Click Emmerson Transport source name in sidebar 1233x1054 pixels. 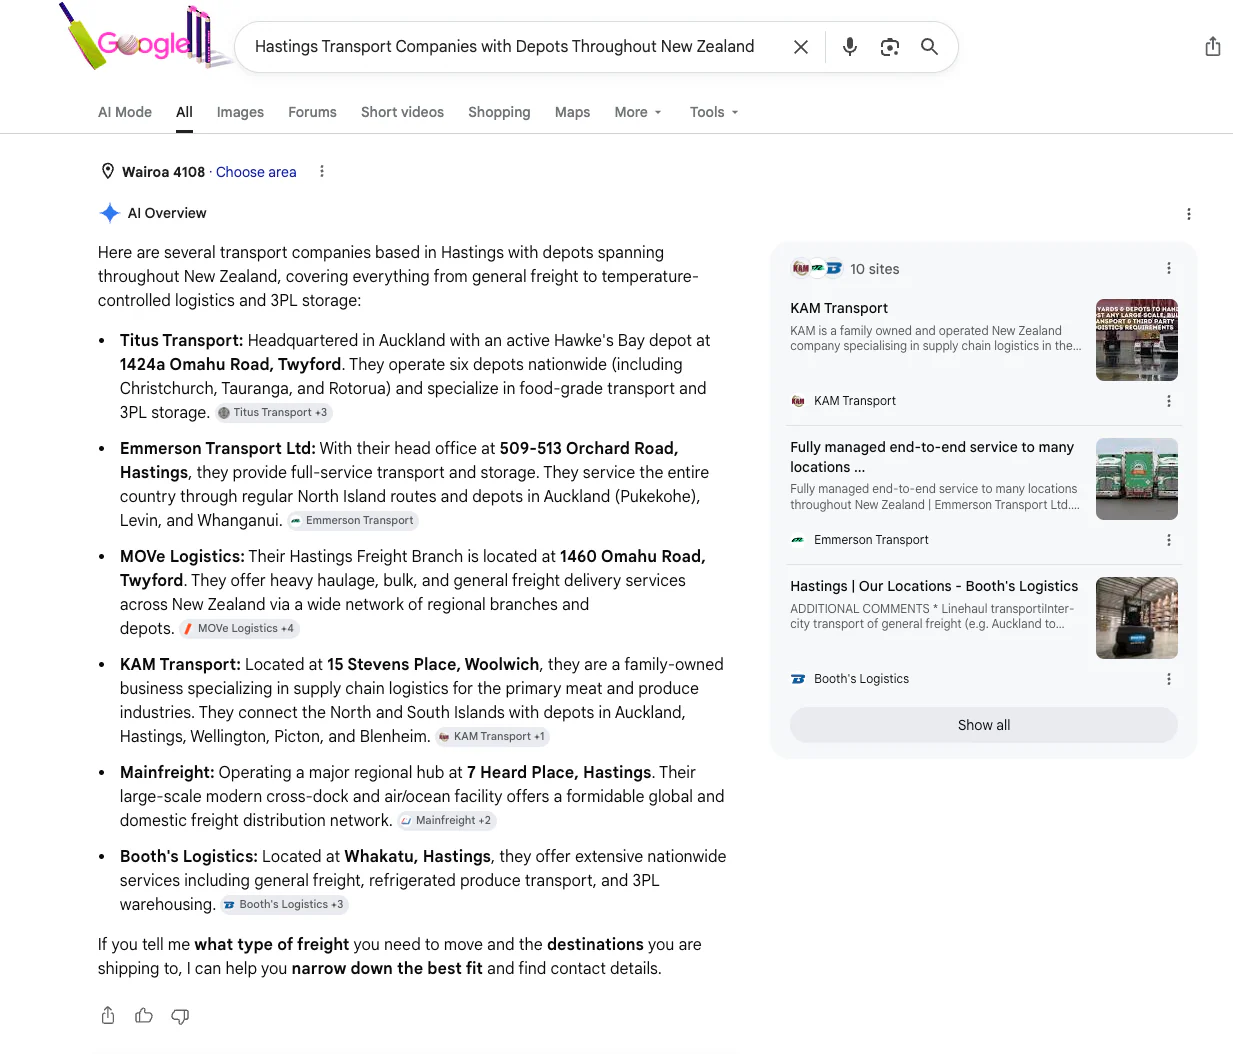coord(871,540)
